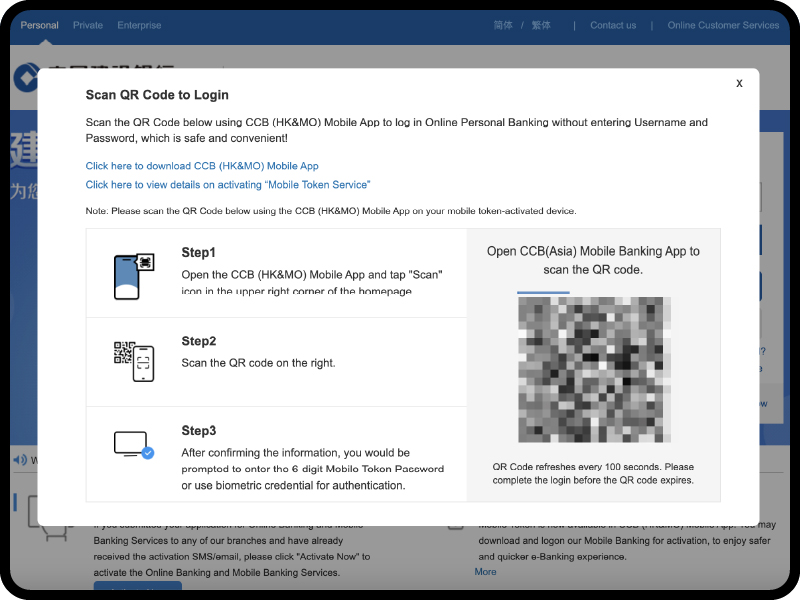Viewport: 800px width, 600px height.
Task: Select the Personal tab in top bar
Action: (x=39, y=25)
